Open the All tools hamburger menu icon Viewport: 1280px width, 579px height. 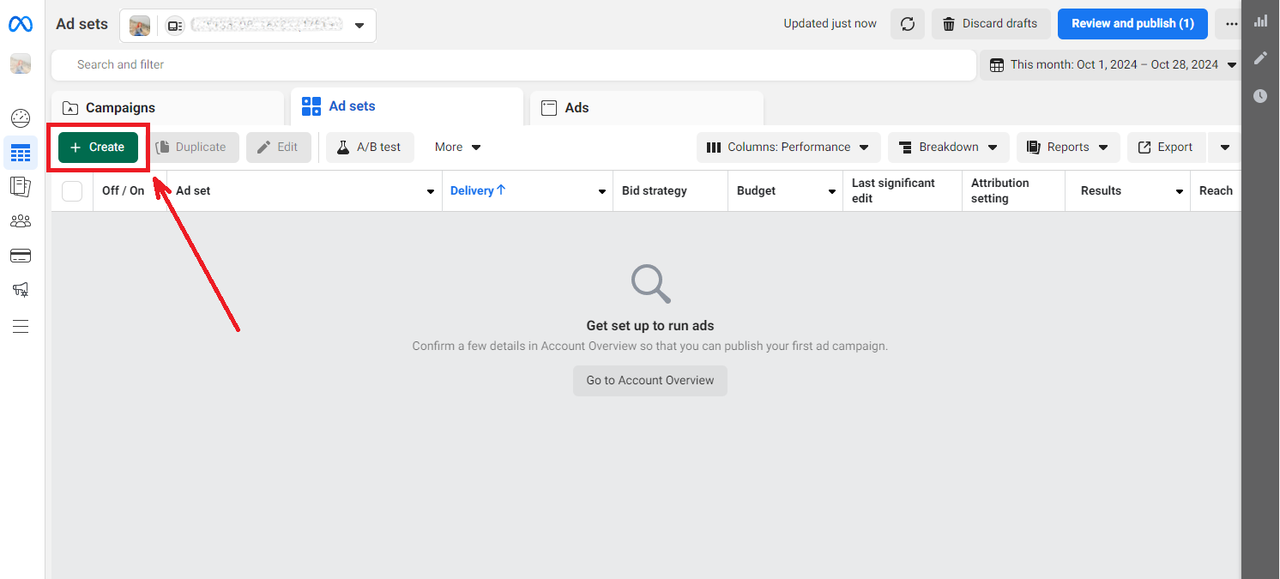click(x=20, y=326)
